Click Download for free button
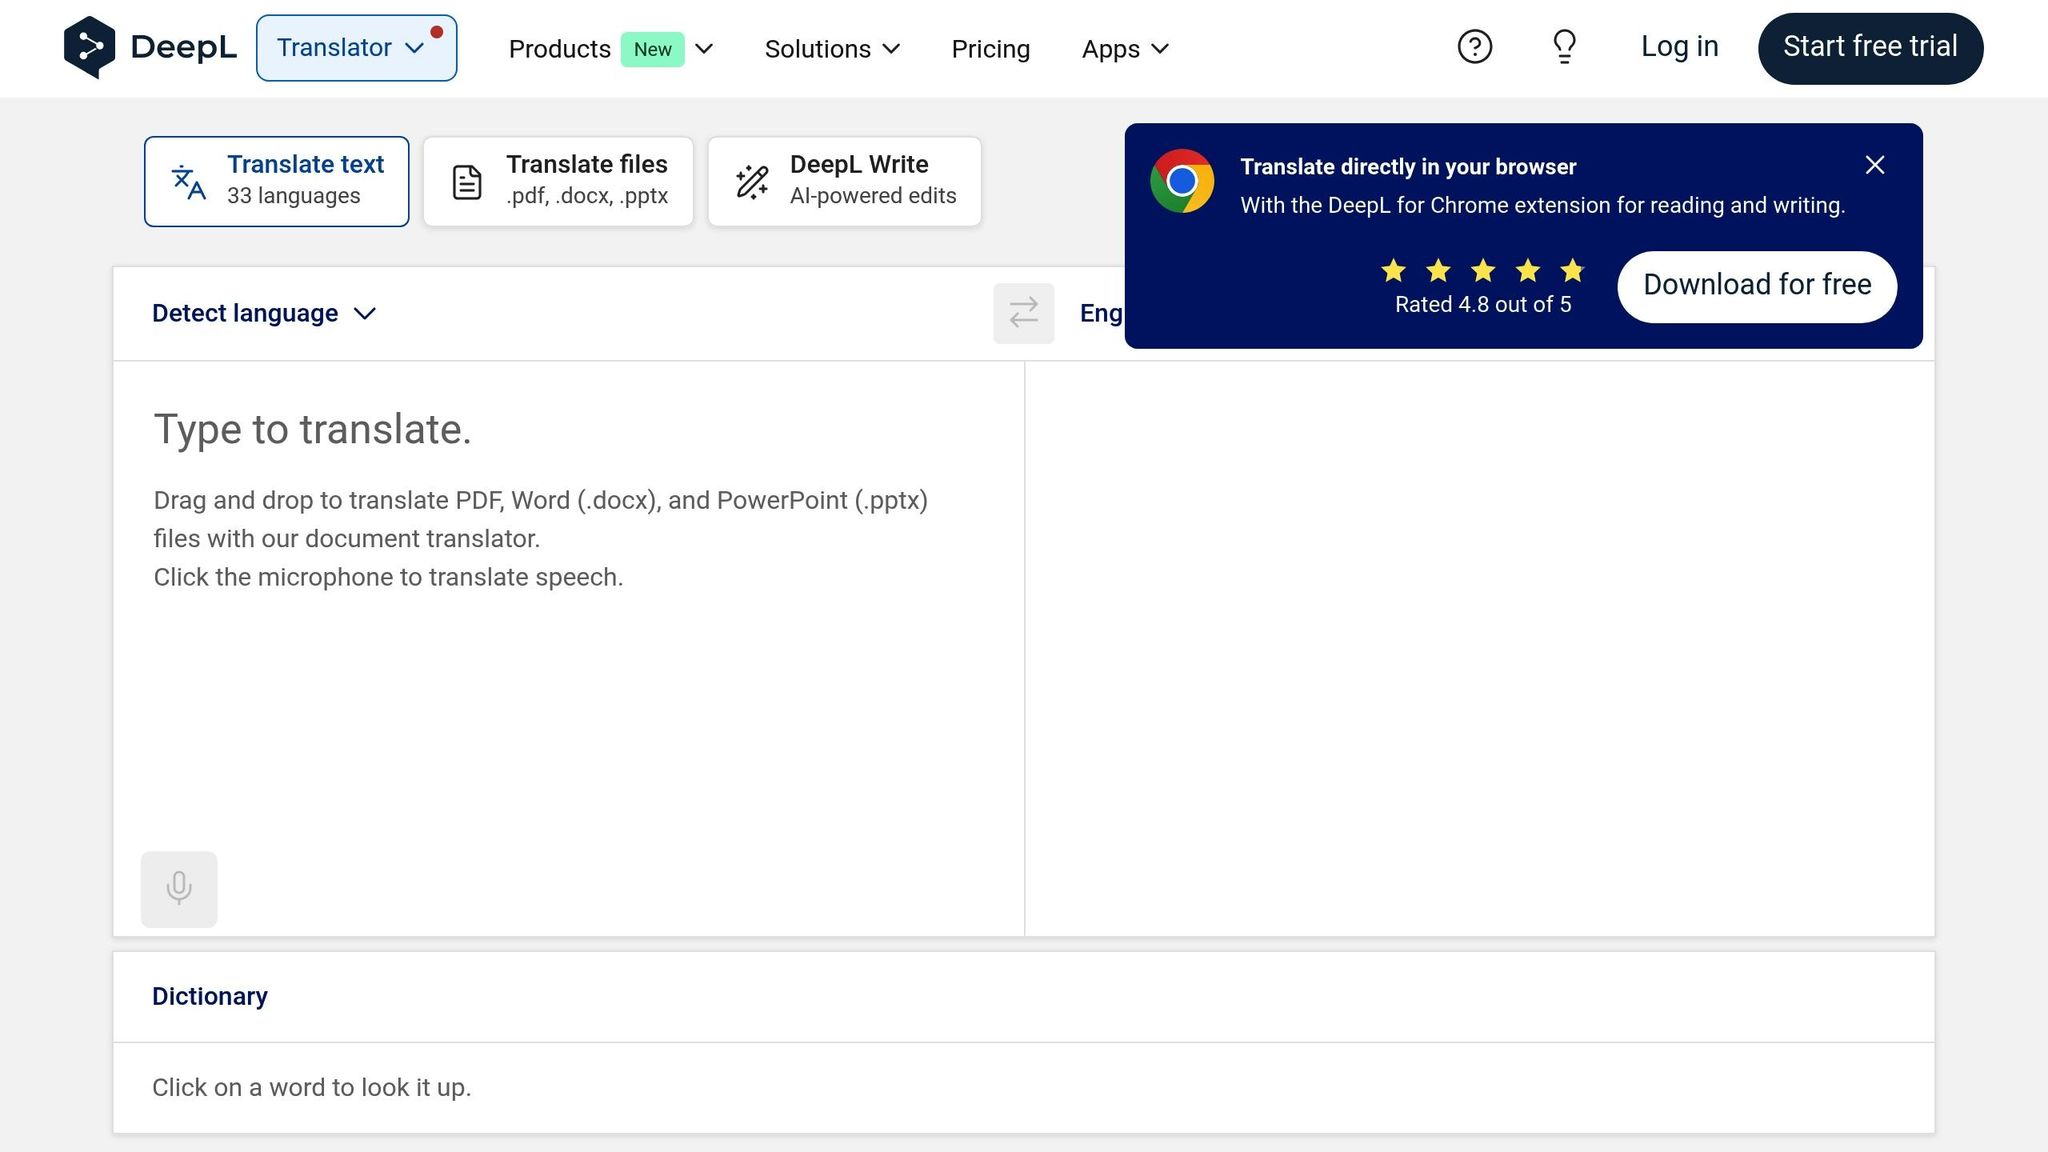2048x1152 pixels. pos(1756,286)
